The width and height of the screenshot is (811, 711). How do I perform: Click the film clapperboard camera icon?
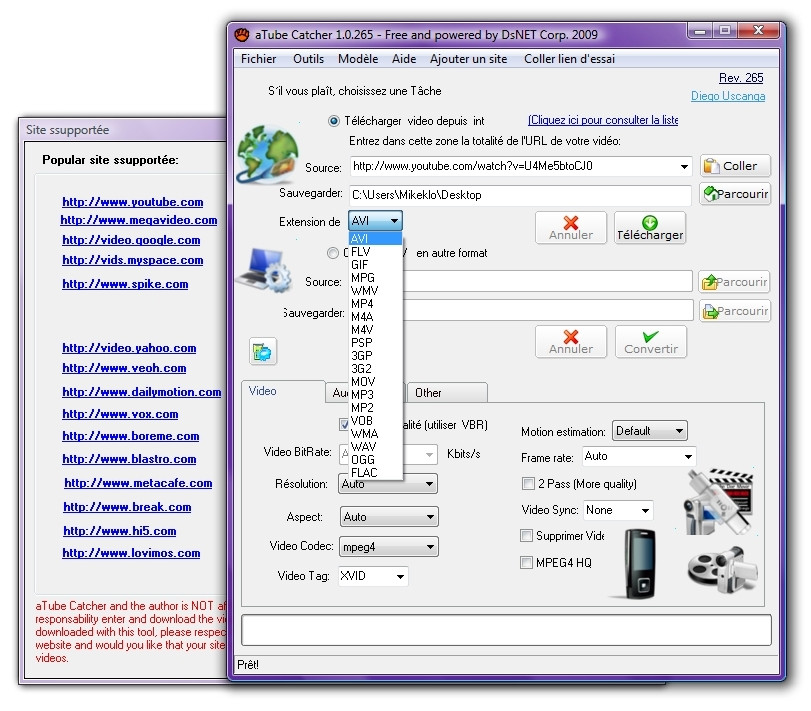[x=717, y=500]
